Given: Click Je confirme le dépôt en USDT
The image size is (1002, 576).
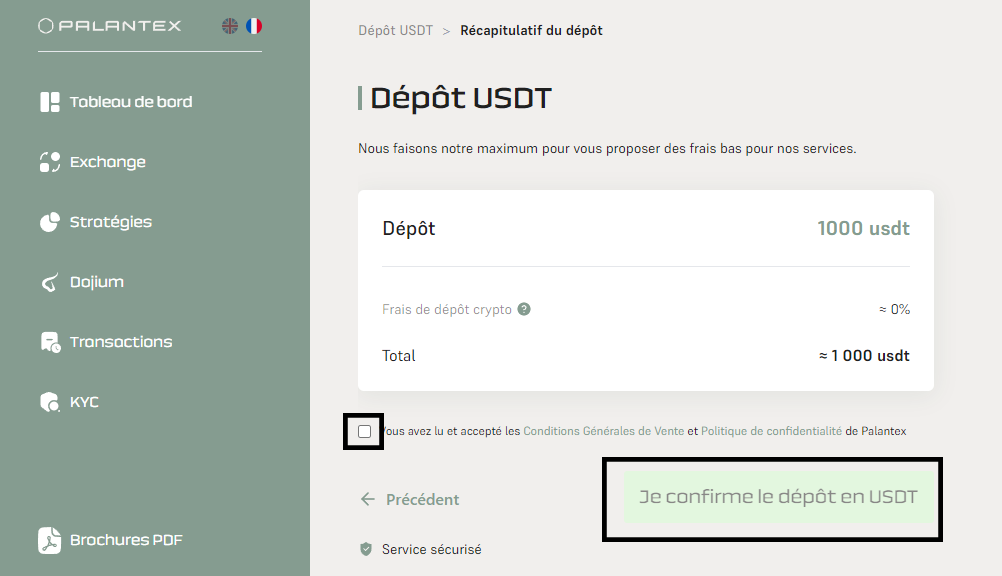Looking at the screenshot, I should tap(778, 497).
